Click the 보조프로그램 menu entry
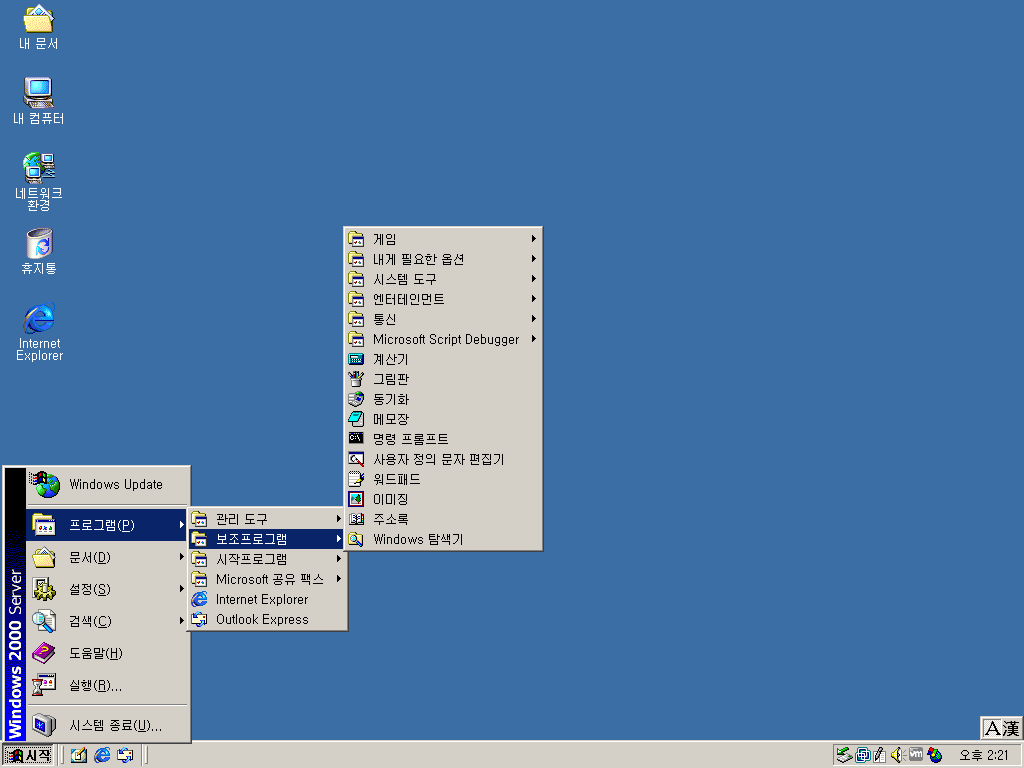This screenshot has width=1024, height=768. click(266, 539)
